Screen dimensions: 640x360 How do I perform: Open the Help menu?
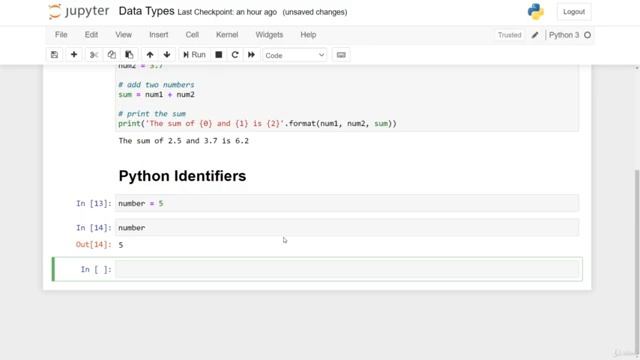point(308,35)
